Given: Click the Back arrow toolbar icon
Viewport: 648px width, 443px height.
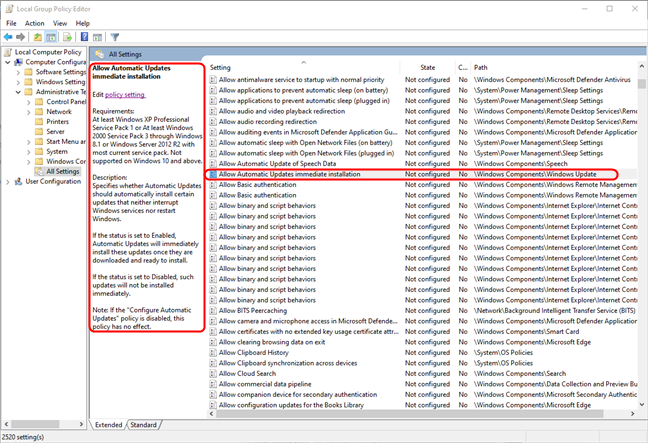Looking at the screenshot, I should pos(8,37).
